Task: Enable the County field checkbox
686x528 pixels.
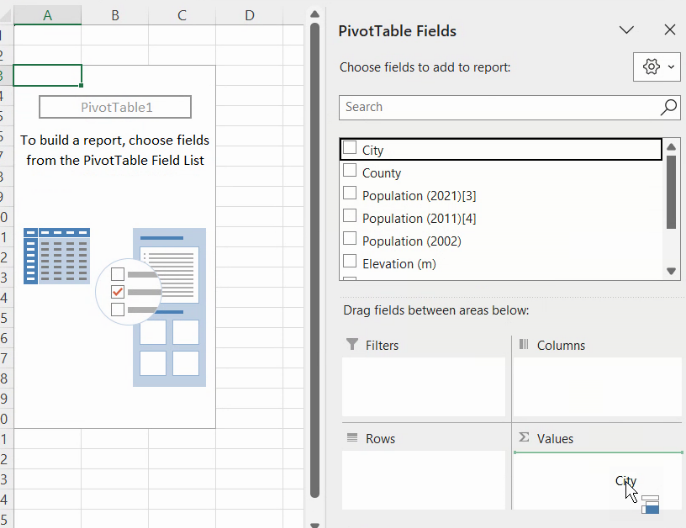Action: [350, 171]
